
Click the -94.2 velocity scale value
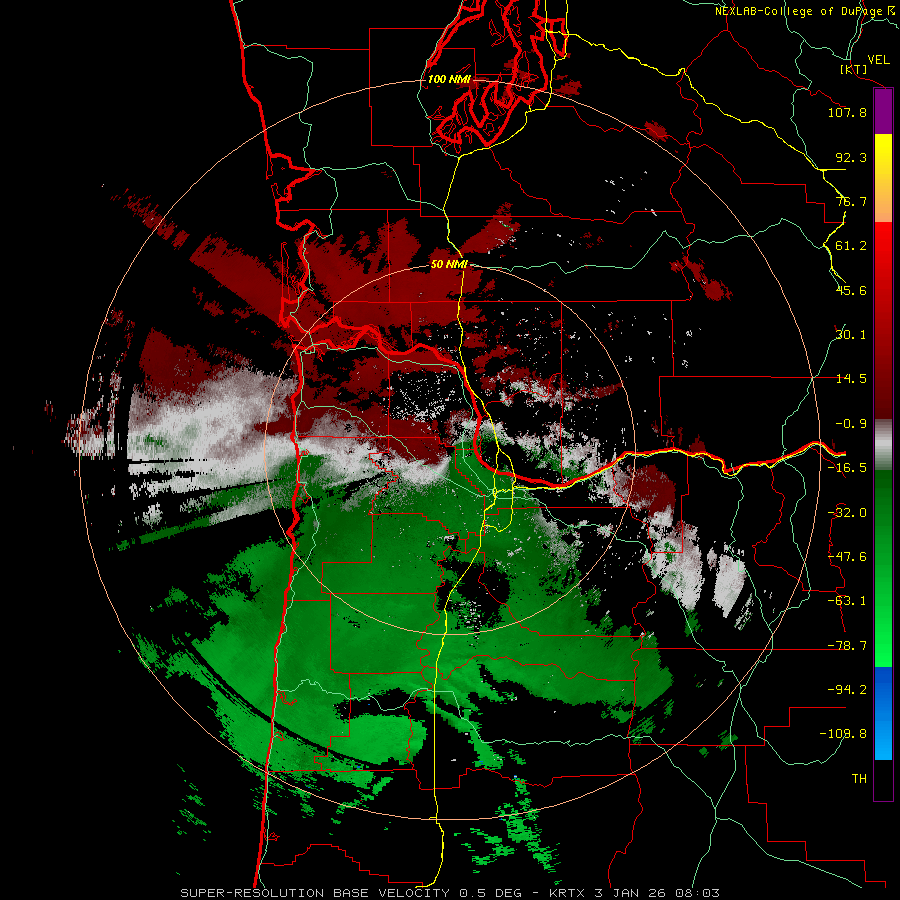coord(847,690)
